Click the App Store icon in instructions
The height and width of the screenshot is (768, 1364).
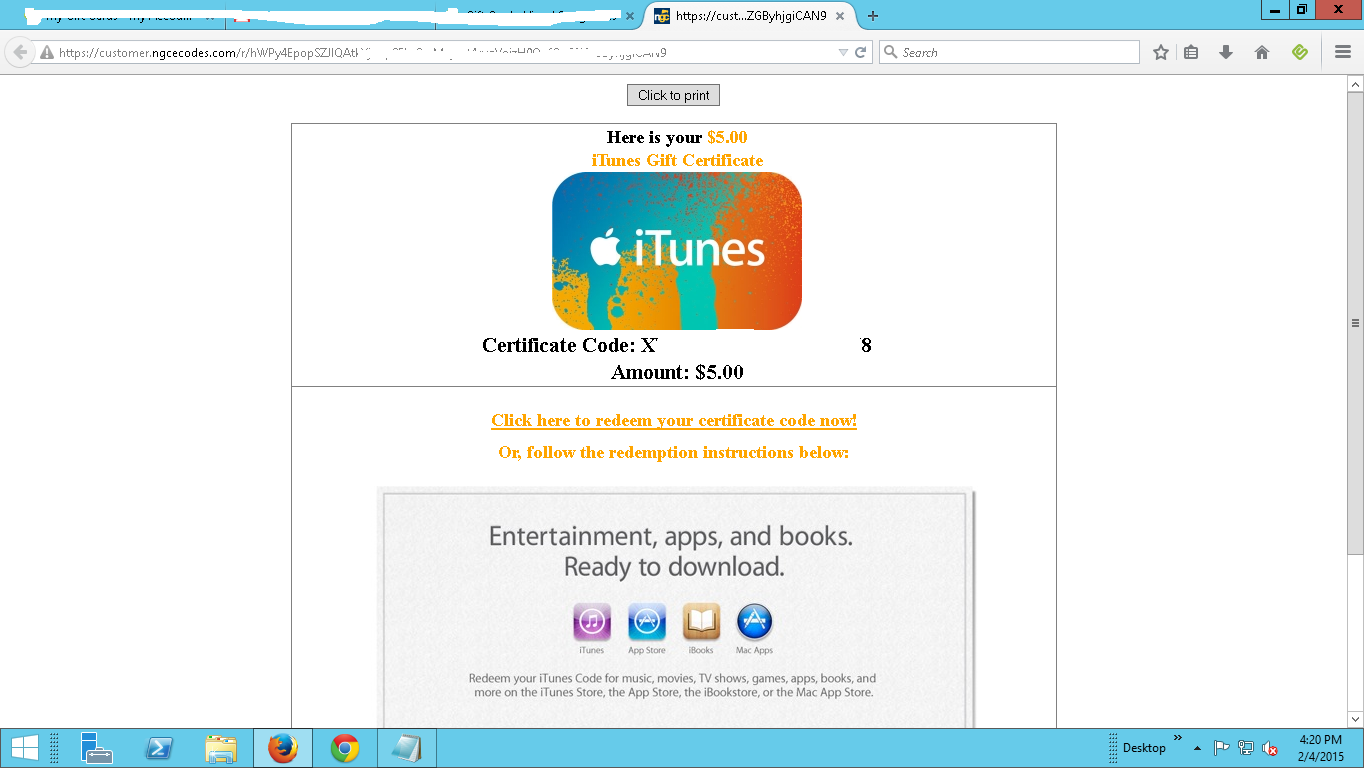[647, 622]
